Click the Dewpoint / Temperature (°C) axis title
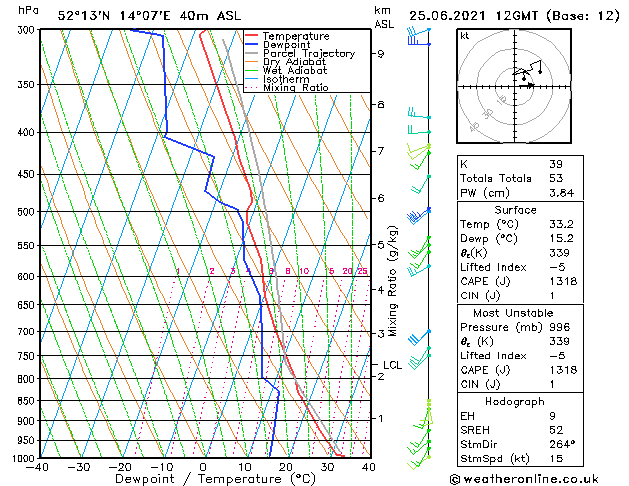The height and width of the screenshot is (486, 629). (x=215, y=479)
